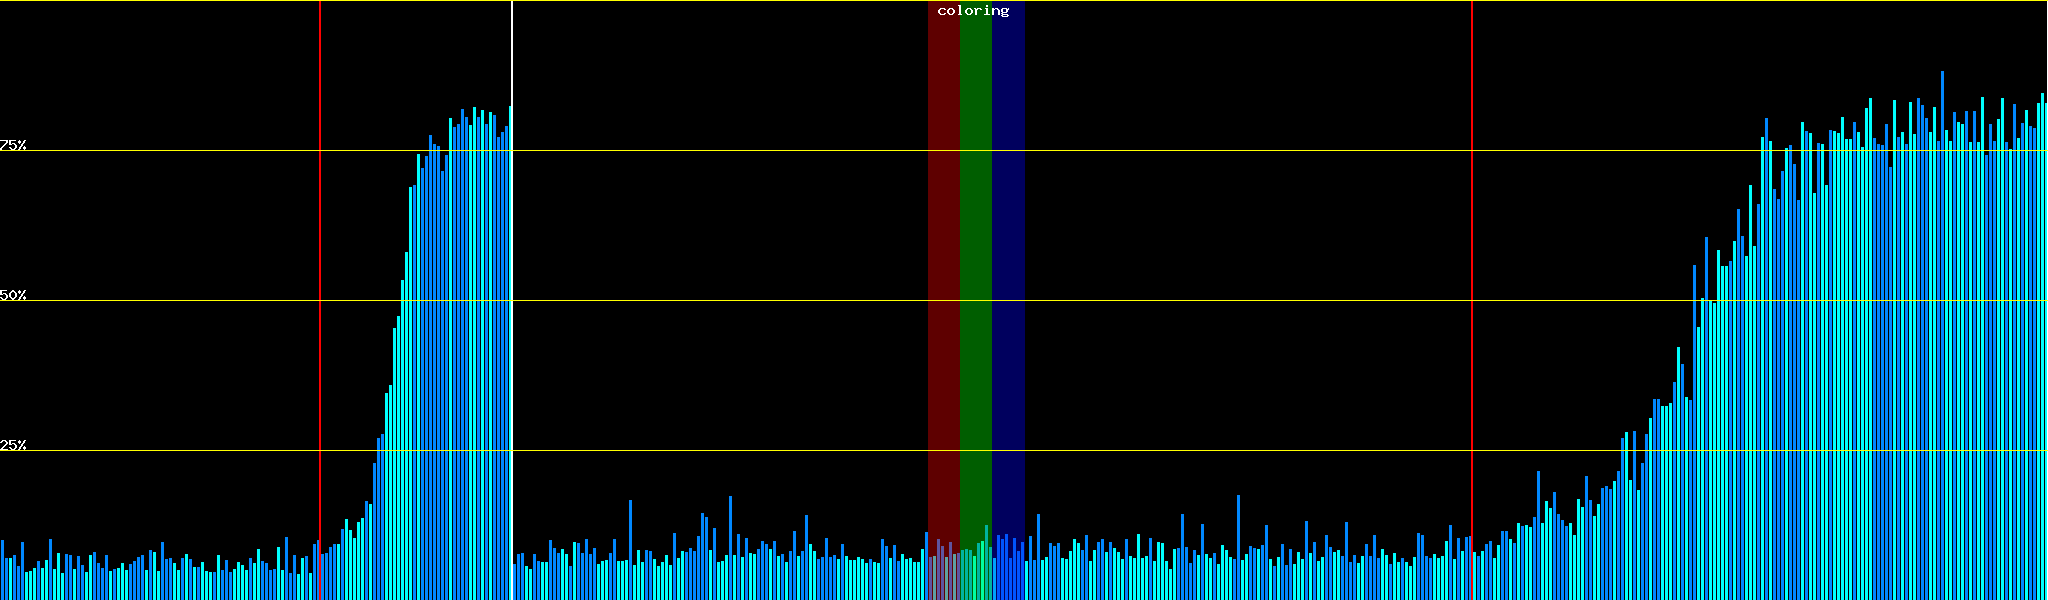This screenshot has width=2048, height=600.
Task: Click the 50% axis label
Action: pos(13,295)
